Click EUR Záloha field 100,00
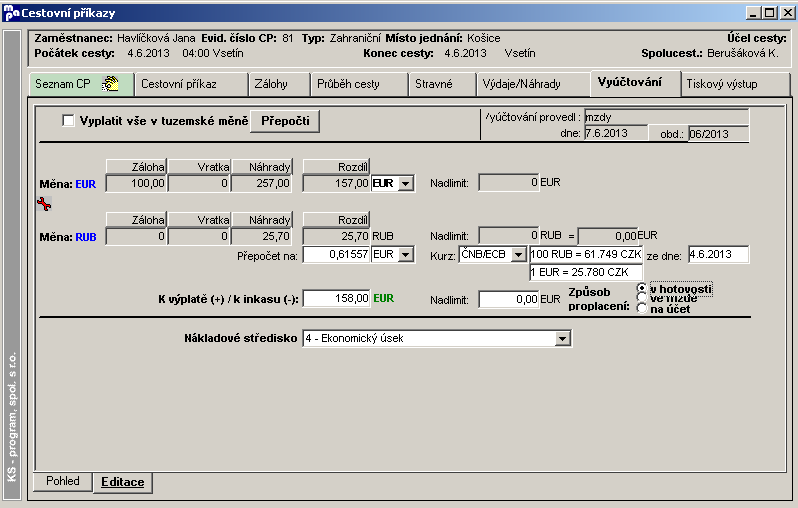This screenshot has width=798, height=508. (136, 183)
